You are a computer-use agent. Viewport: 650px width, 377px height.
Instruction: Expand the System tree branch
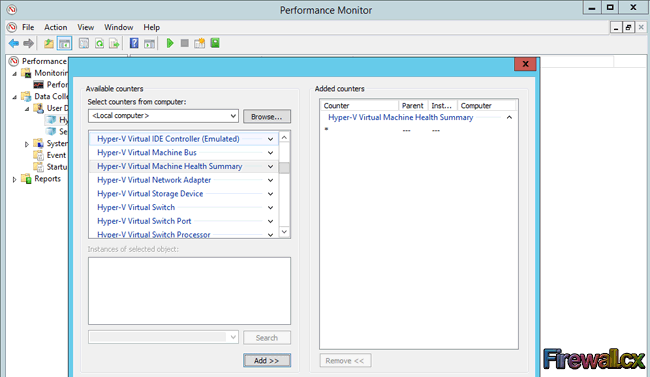coord(27,144)
